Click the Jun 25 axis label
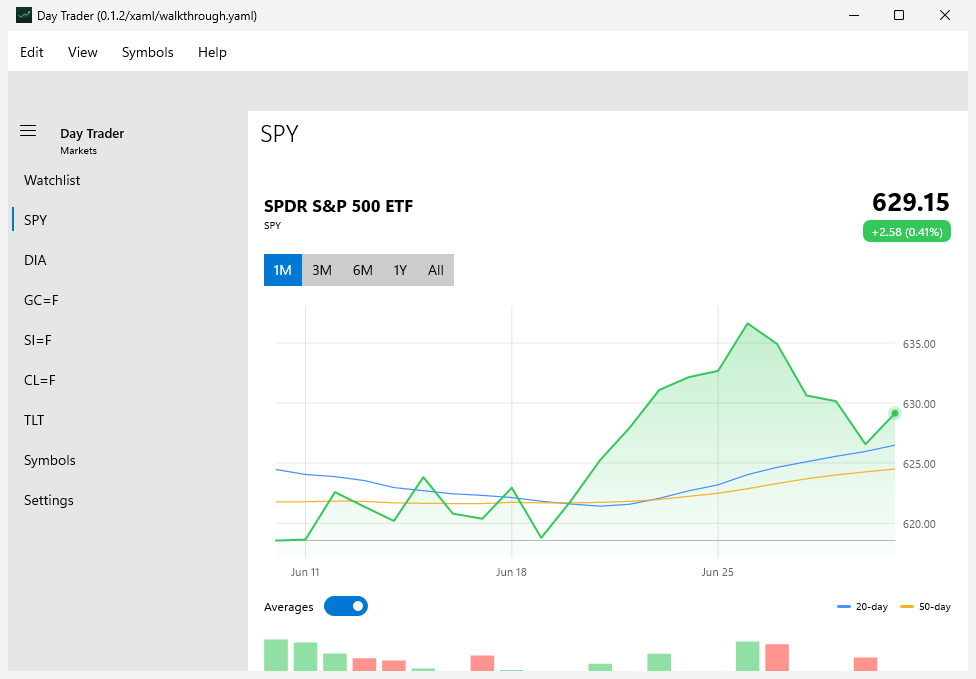This screenshot has height=679, width=976. [x=718, y=572]
